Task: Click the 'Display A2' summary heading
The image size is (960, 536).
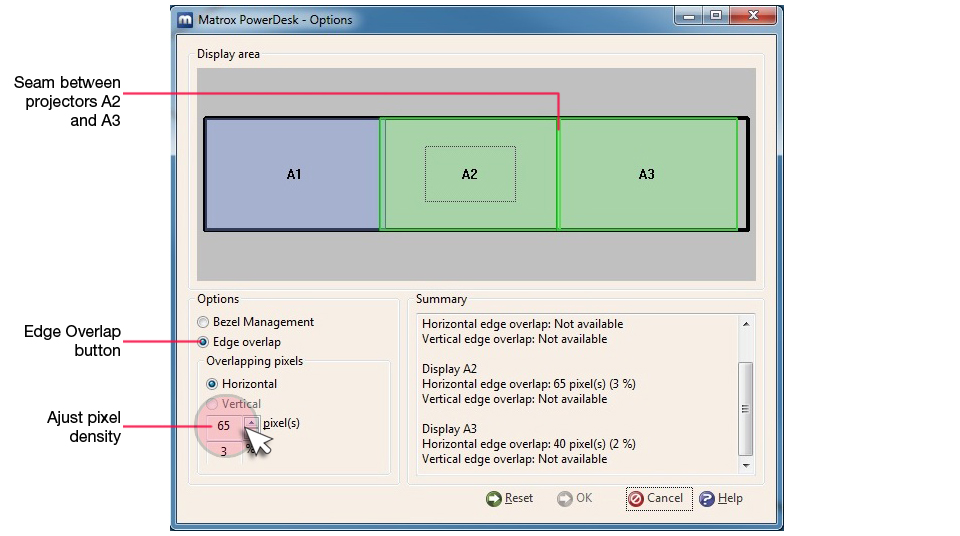Action: point(449,369)
